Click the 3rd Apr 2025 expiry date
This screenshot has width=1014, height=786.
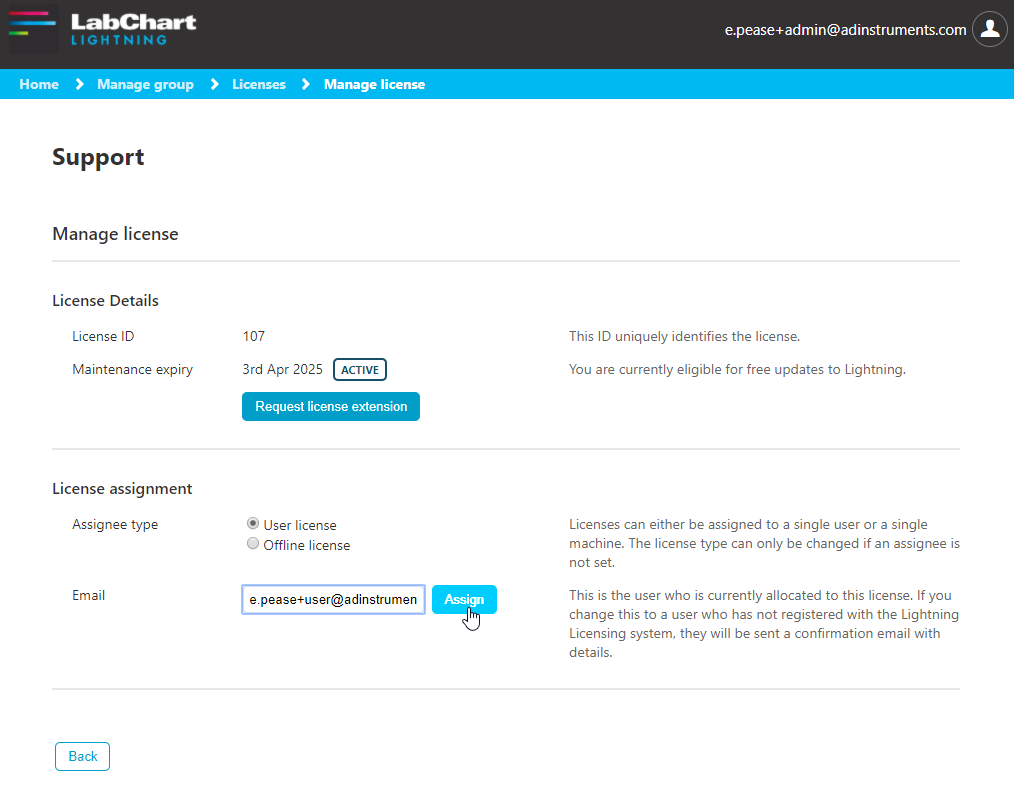282,370
